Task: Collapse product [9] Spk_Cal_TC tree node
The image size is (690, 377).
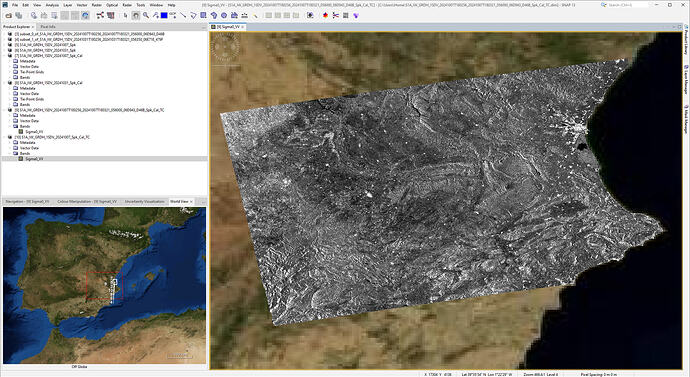Action: coord(5,110)
